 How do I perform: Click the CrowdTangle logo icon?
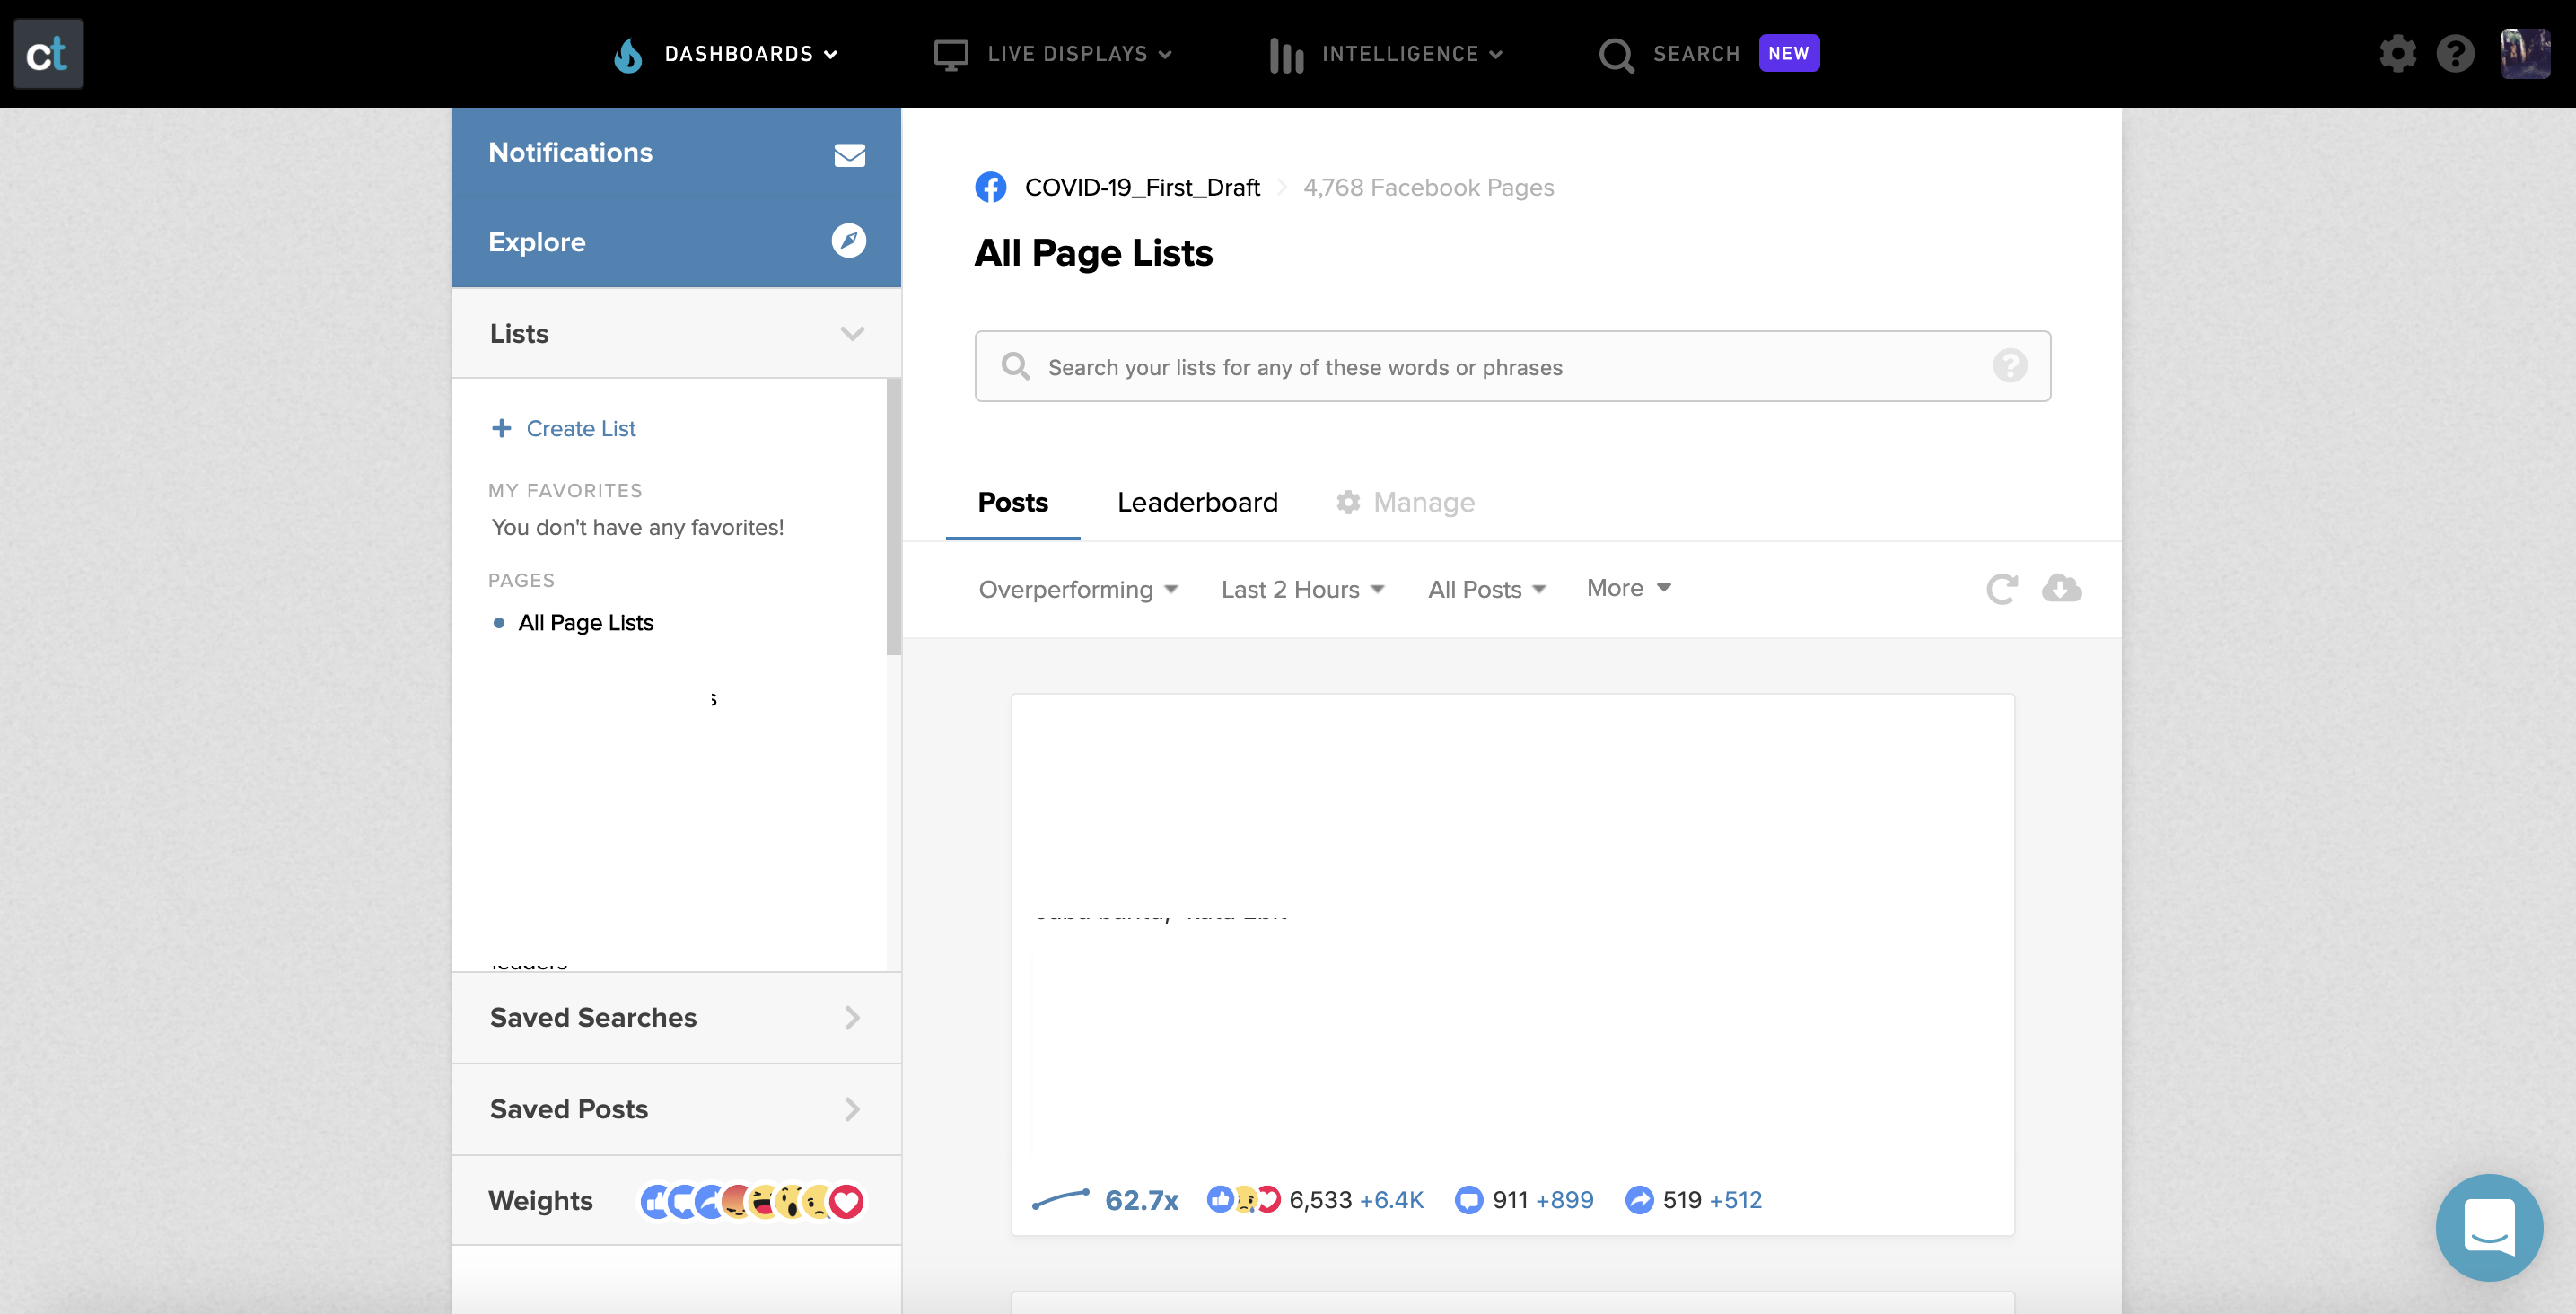pyautogui.click(x=48, y=54)
